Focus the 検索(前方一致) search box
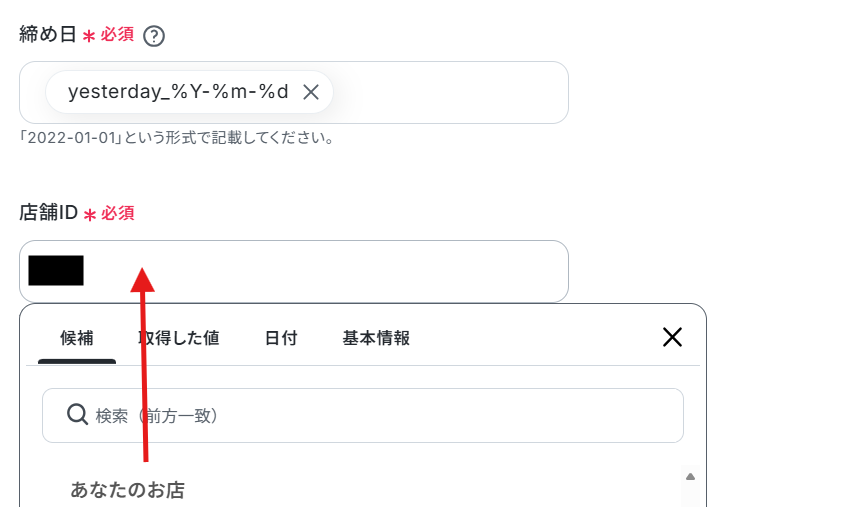Viewport: 858px width, 507px height. tap(363, 416)
